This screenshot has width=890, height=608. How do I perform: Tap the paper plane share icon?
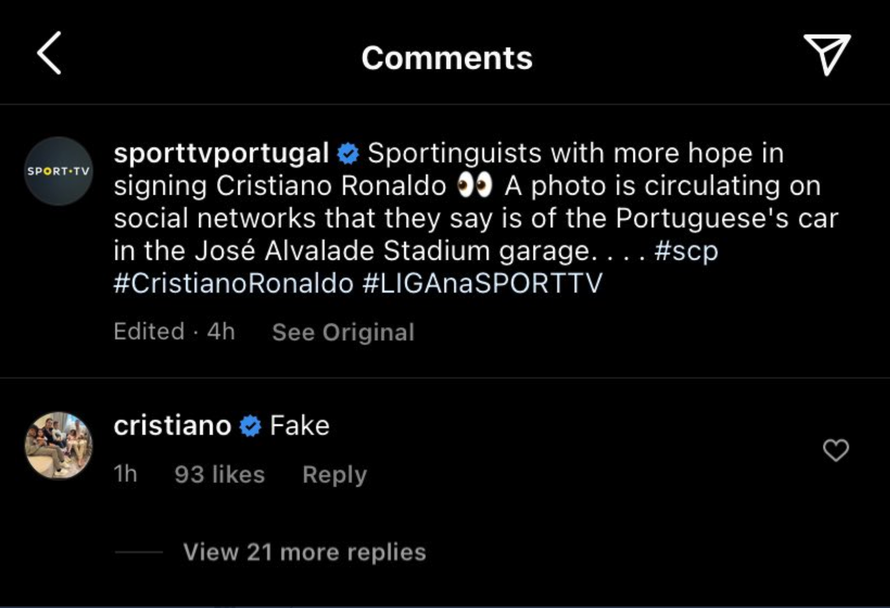(x=827, y=54)
